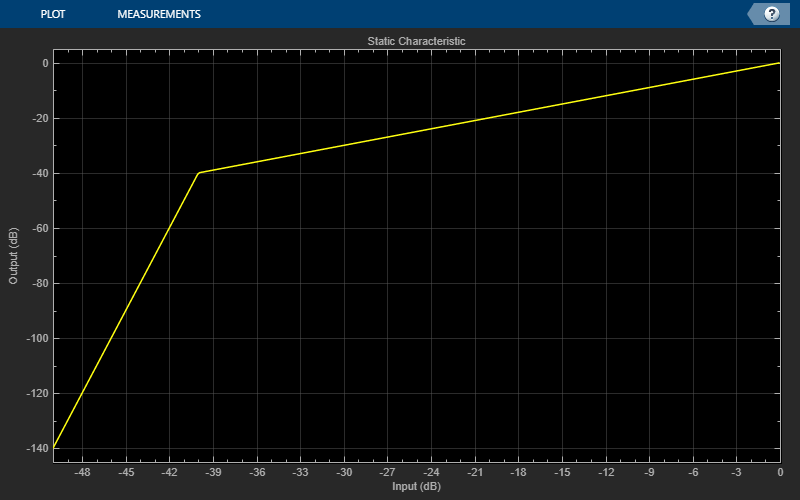
Task: Click the Output (dB) y-axis label
Action: tap(13, 256)
